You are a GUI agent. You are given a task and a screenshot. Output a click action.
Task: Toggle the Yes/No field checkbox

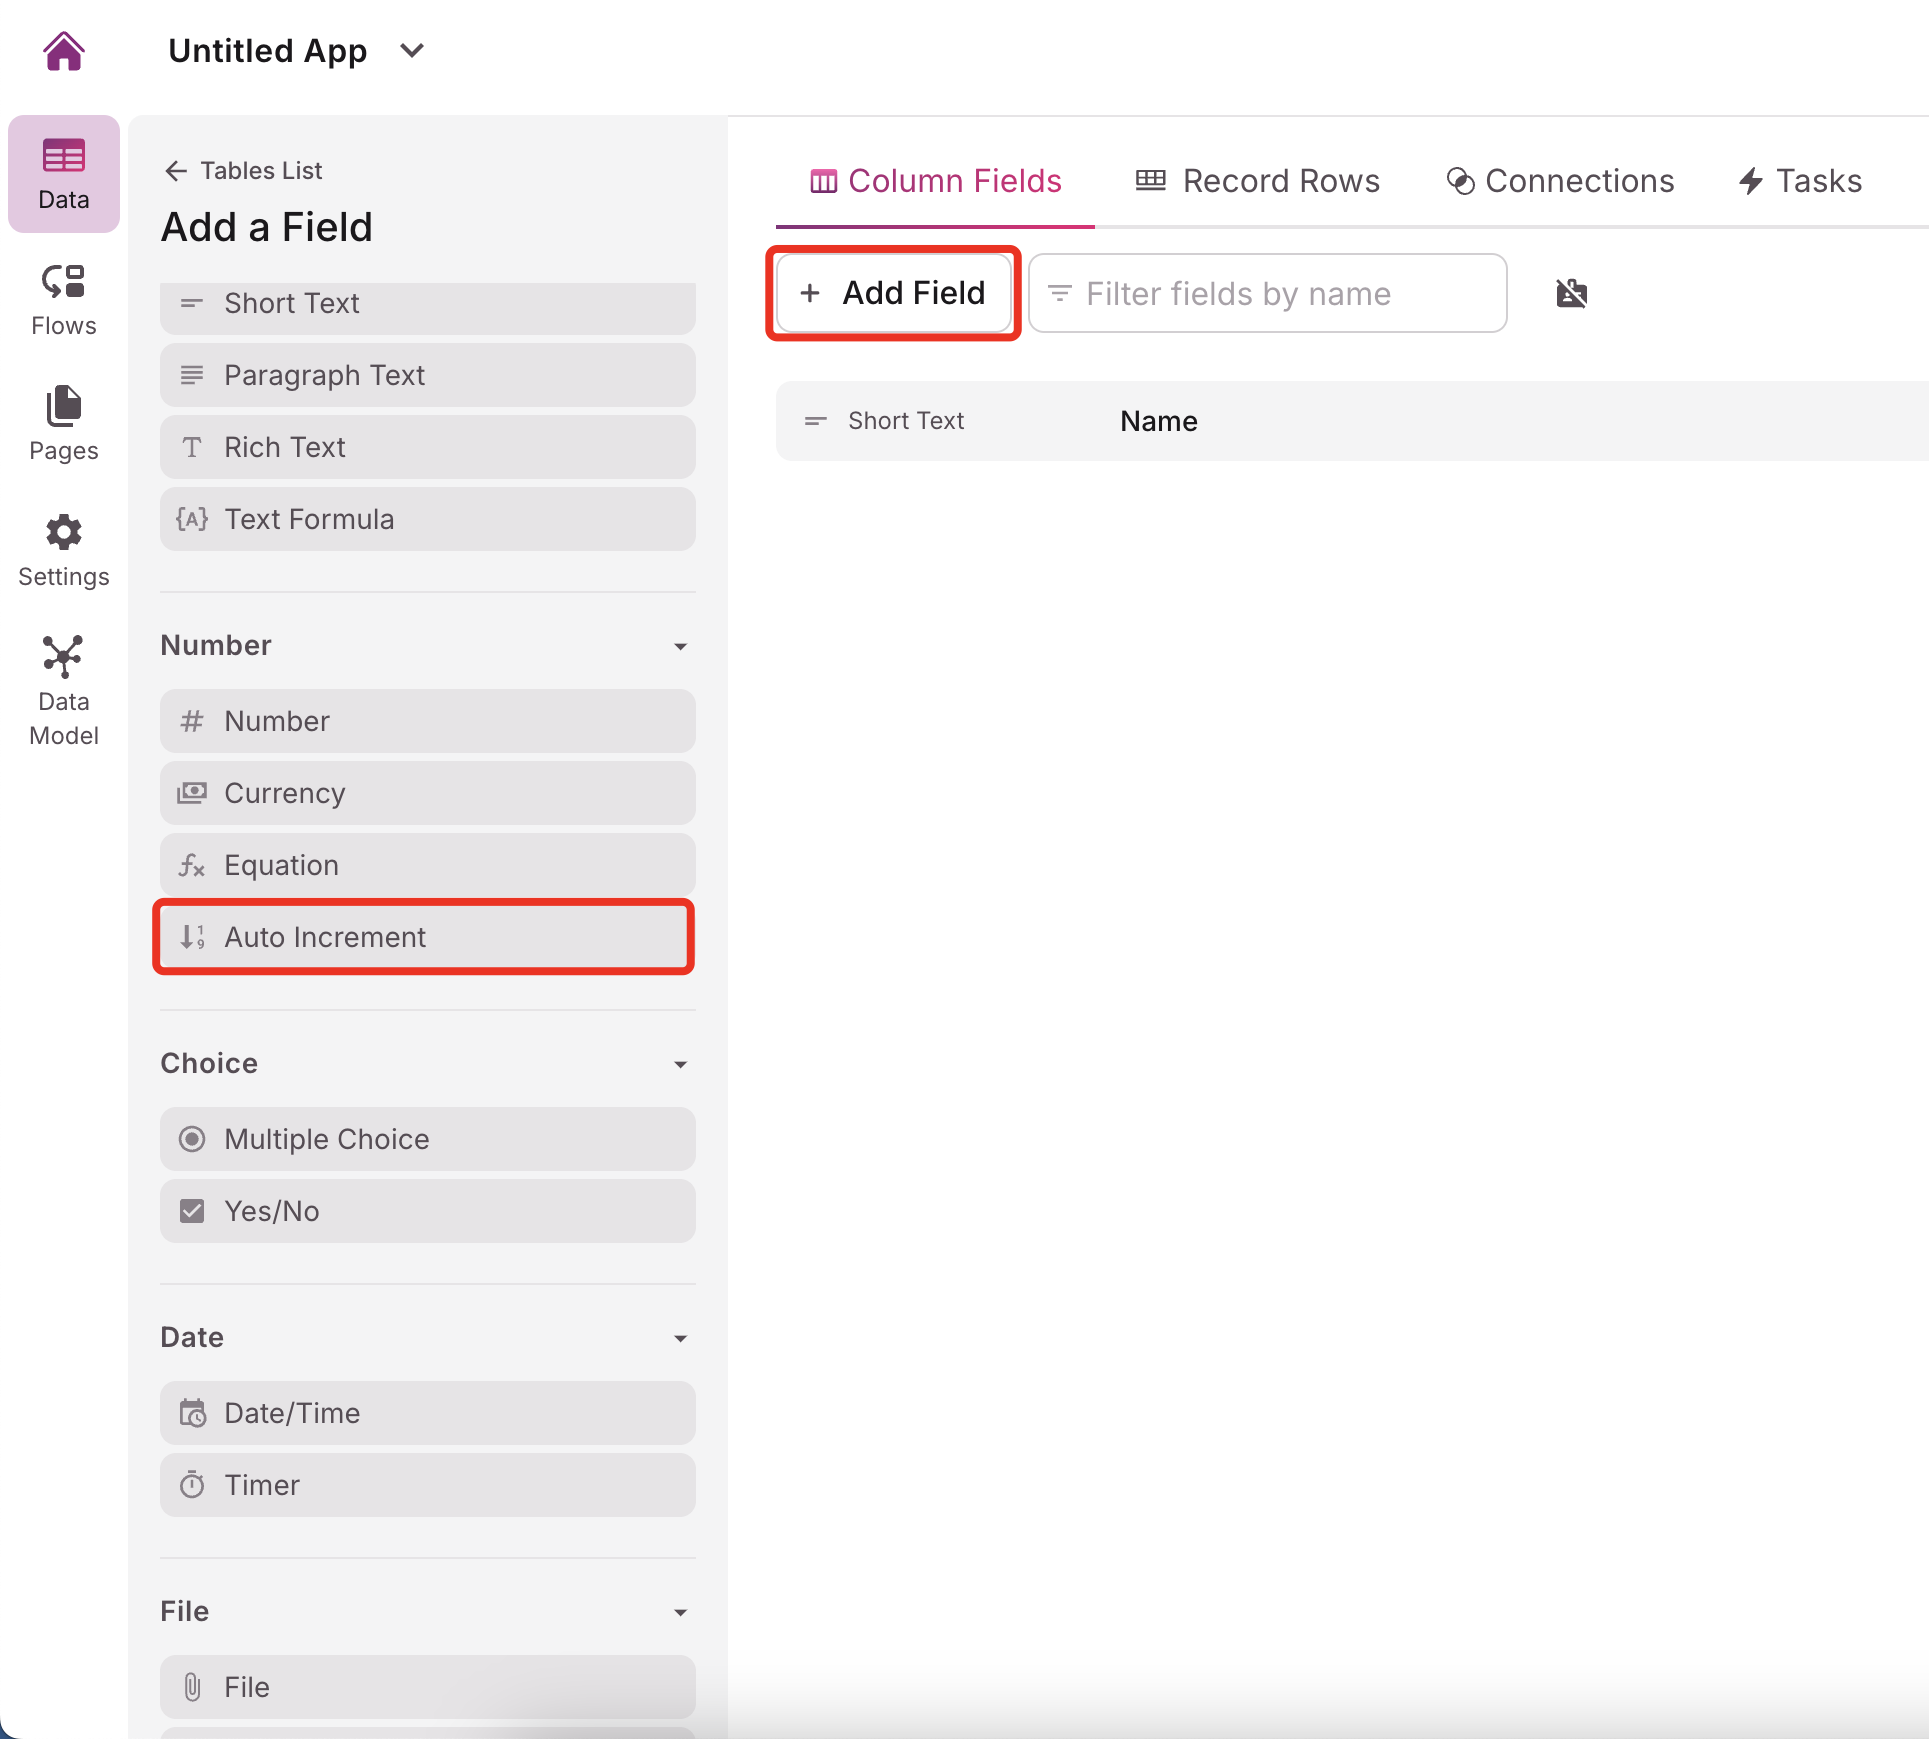tap(195, 1210)
